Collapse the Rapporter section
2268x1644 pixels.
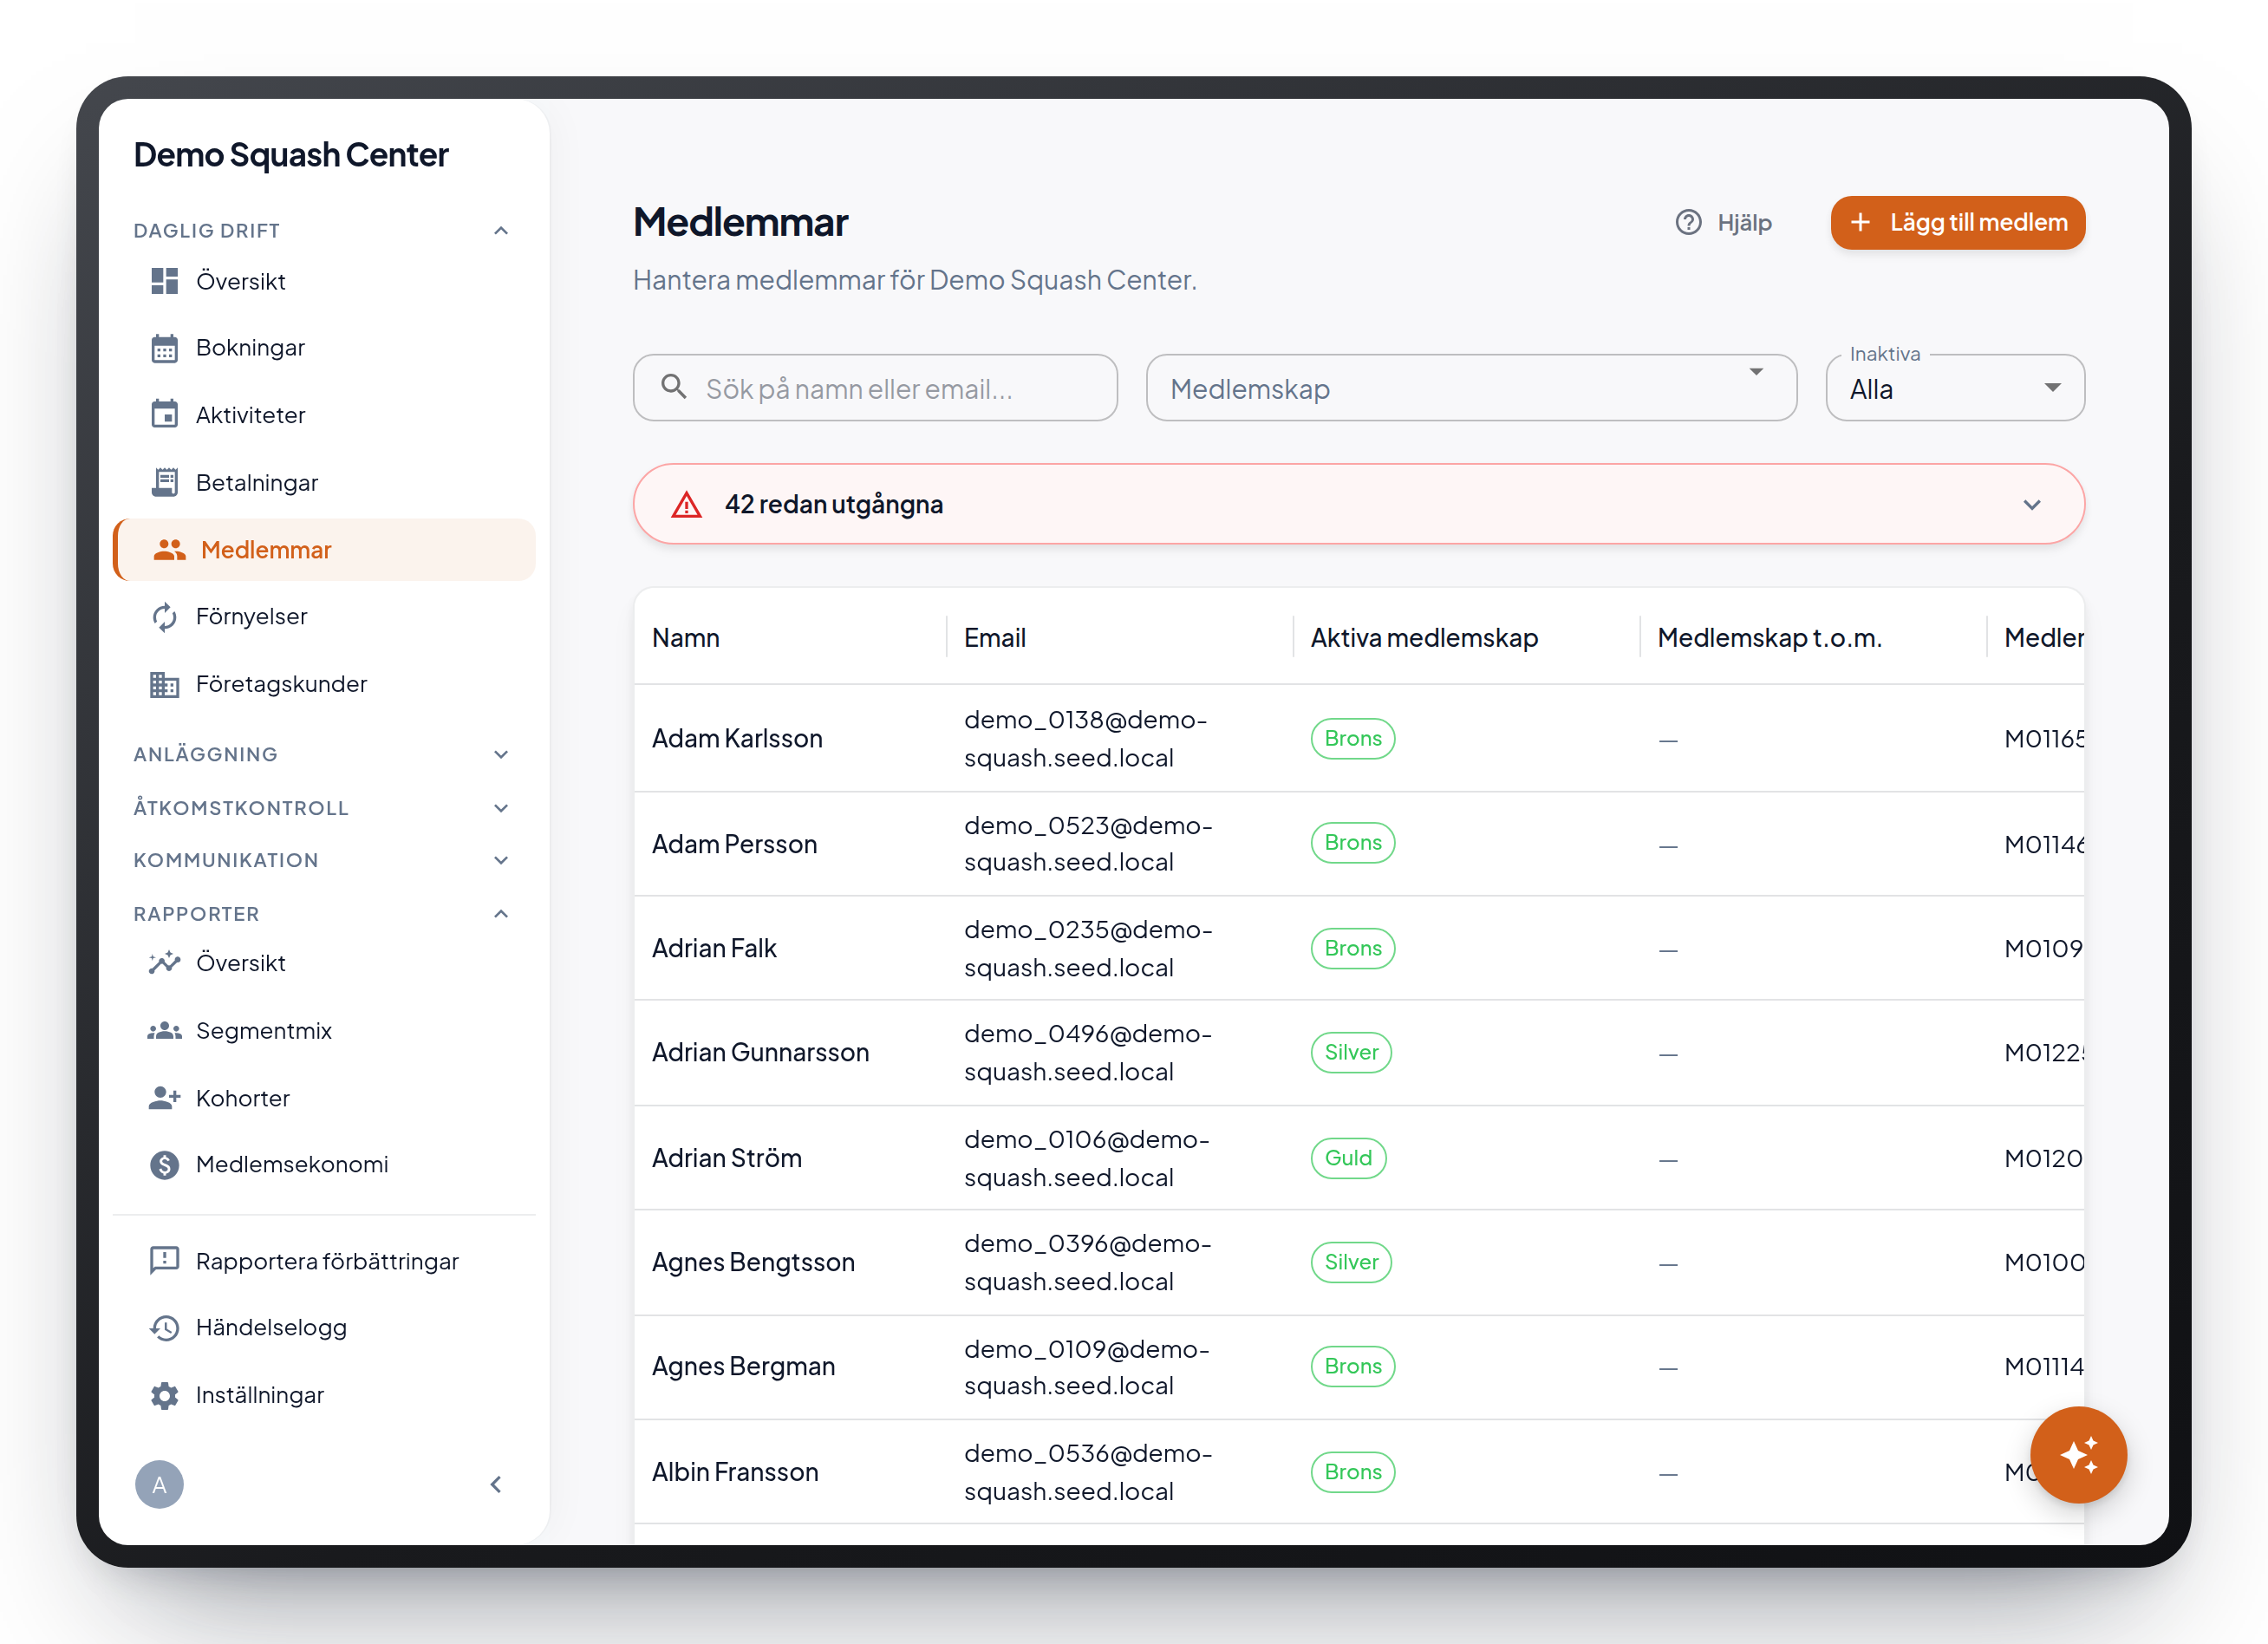point(501,914)
